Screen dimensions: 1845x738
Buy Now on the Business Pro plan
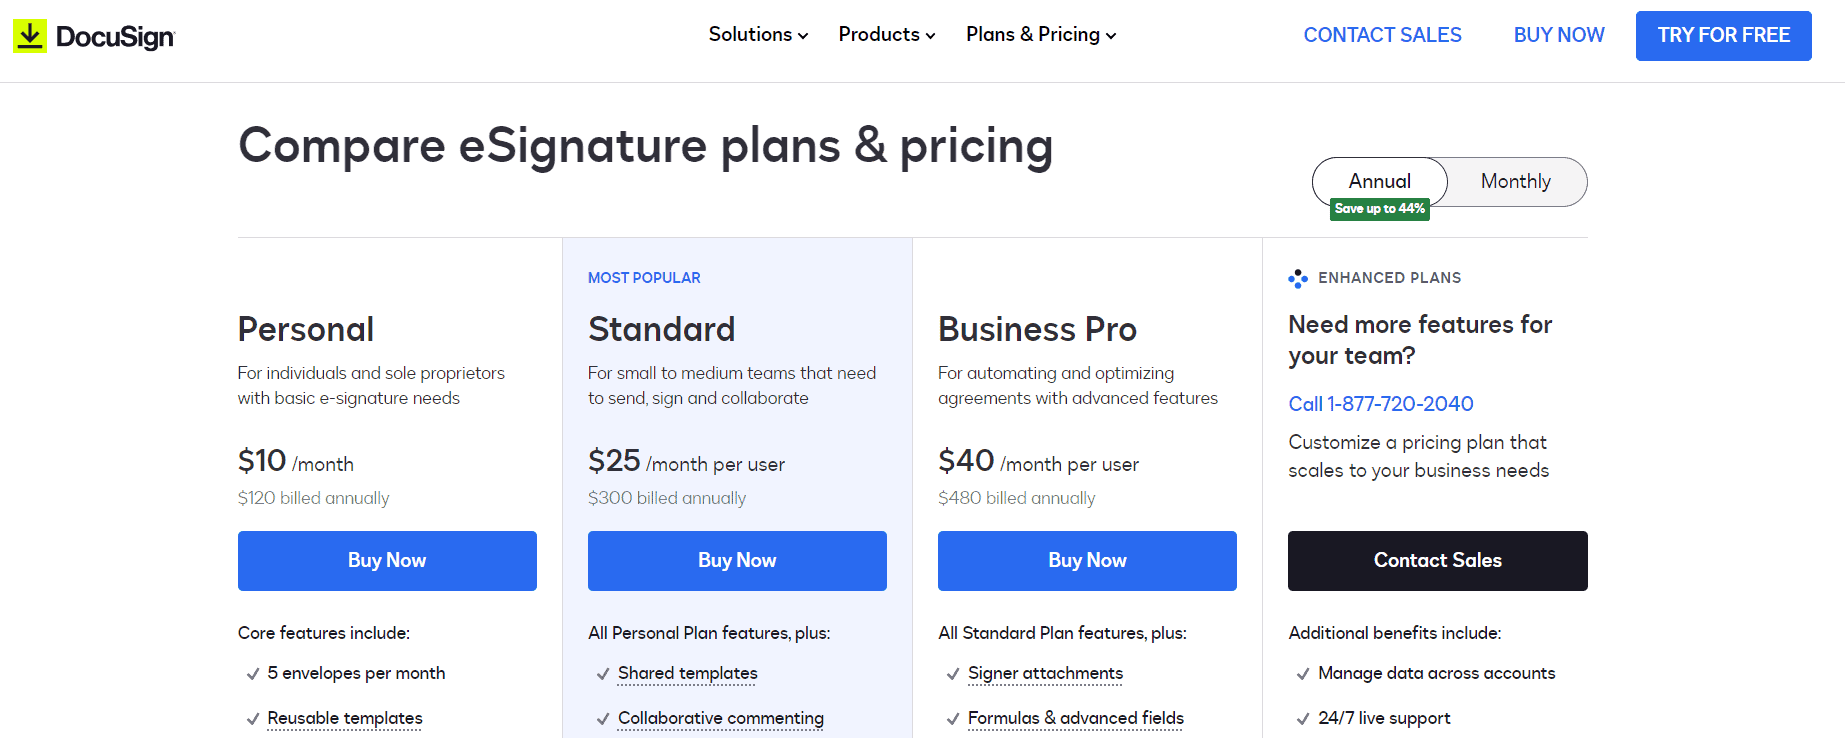pos(1086,560)
